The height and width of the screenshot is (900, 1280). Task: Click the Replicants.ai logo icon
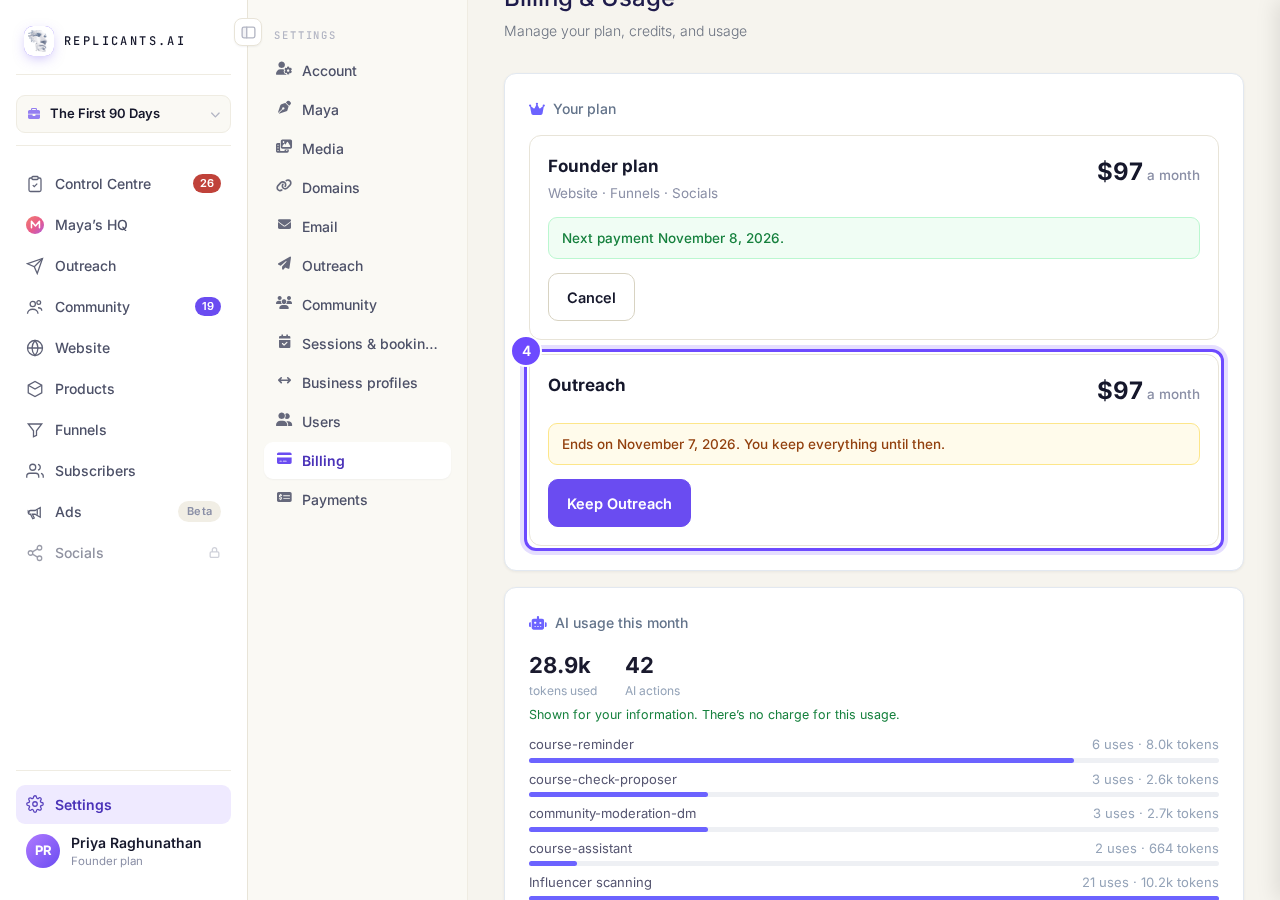(39, 41)
